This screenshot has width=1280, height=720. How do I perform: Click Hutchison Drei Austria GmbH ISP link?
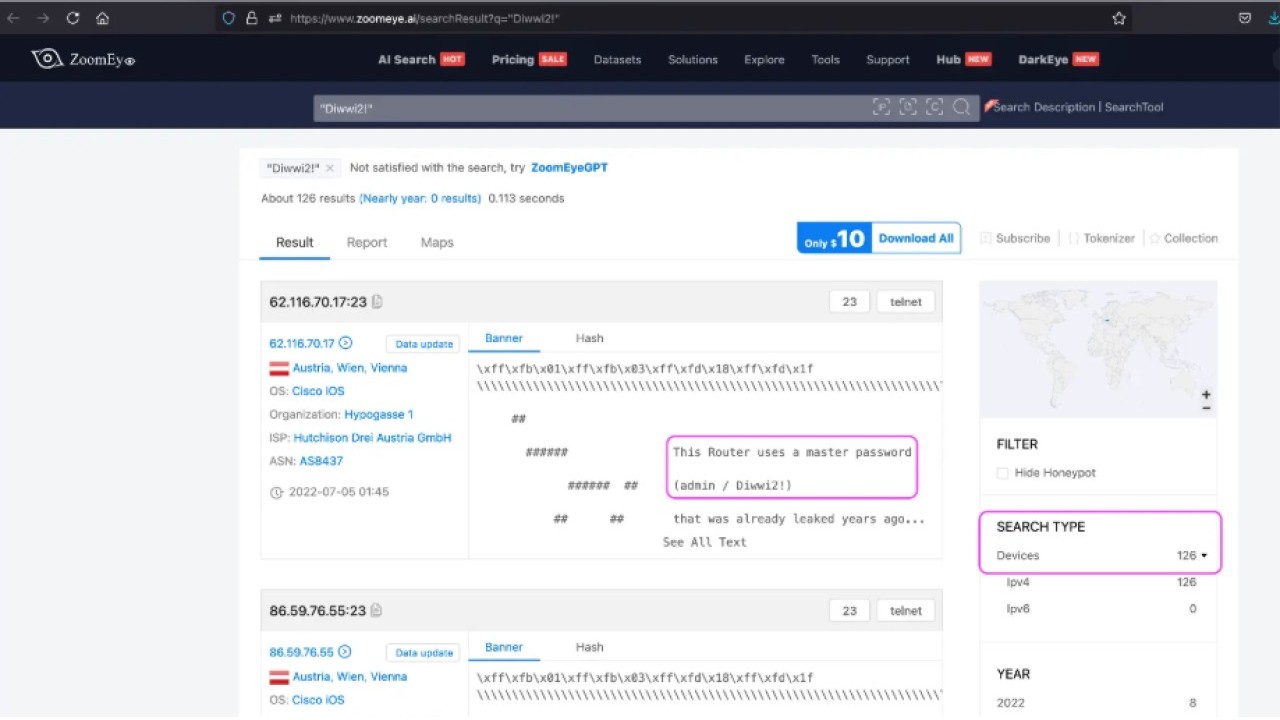point(372,438)
